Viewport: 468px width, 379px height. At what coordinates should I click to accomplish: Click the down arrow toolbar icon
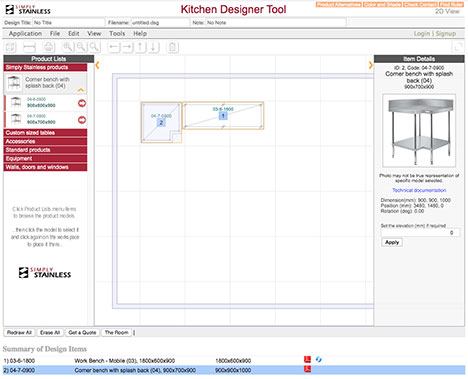pyautogui.click(x=153, y=47)
